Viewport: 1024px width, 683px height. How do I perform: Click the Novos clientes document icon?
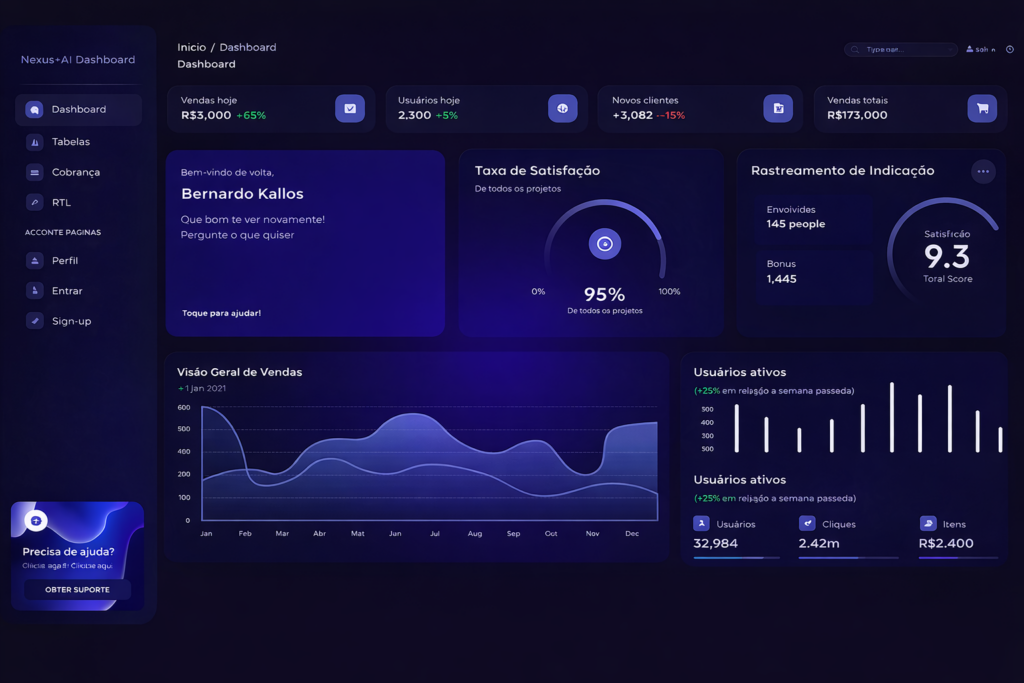(x=778, y=109)
